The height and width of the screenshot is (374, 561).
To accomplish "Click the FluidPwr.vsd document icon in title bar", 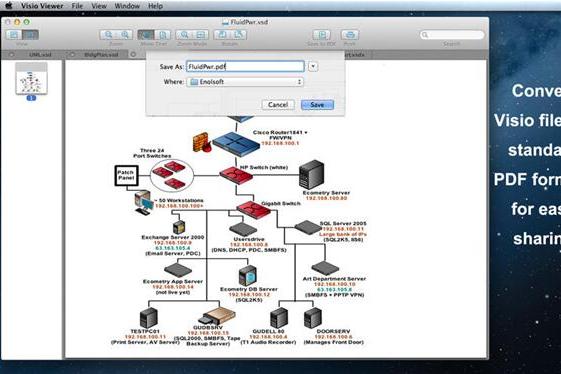I will click(225, 22).
